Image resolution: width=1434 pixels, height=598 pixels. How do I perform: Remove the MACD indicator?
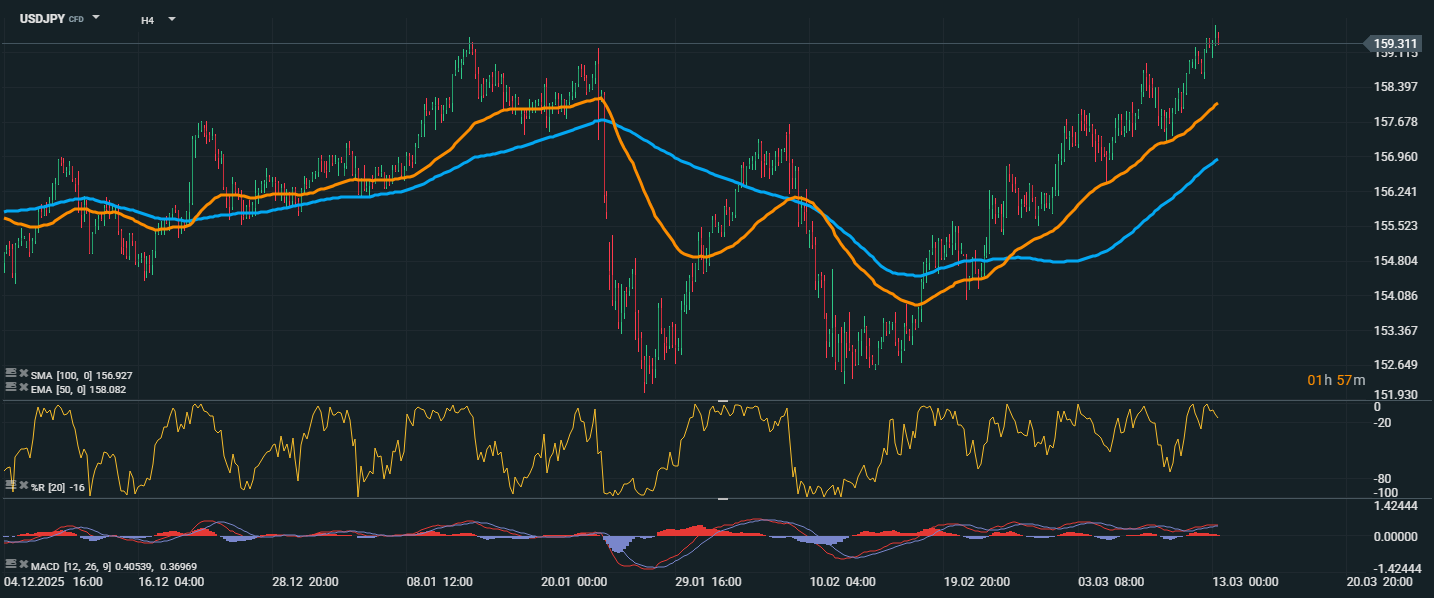23,565
